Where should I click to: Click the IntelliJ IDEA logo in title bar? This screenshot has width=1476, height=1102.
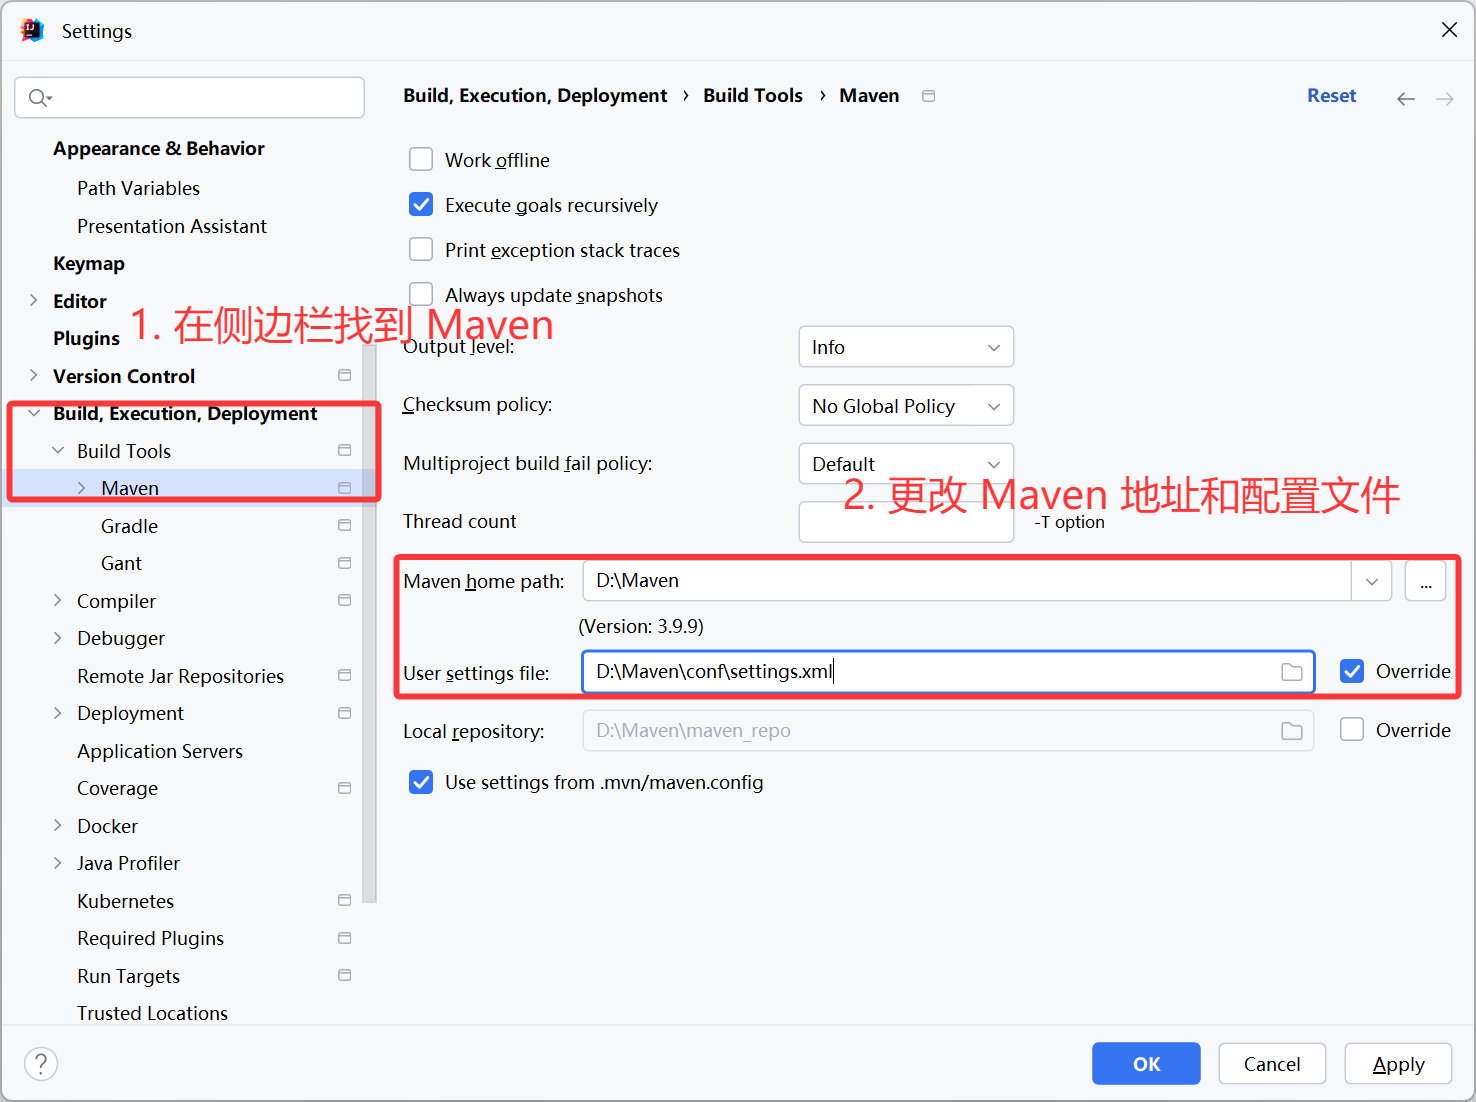[x=32, y=30]
